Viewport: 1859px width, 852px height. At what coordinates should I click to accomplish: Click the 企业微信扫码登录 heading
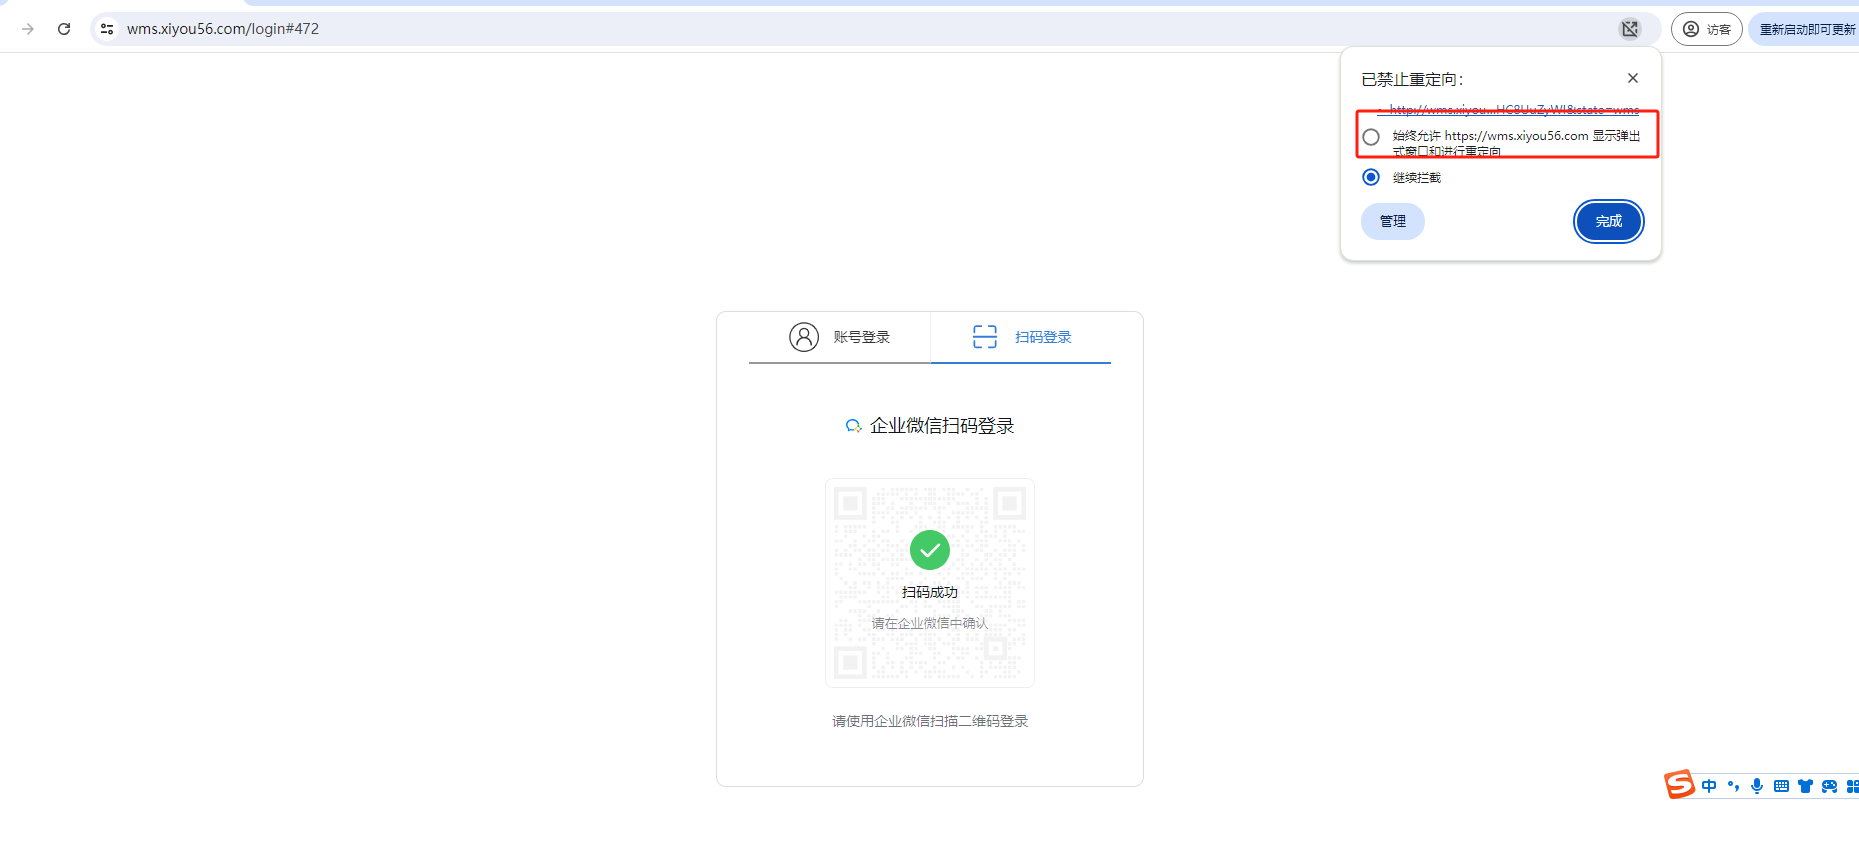click(x=942, y=426)
